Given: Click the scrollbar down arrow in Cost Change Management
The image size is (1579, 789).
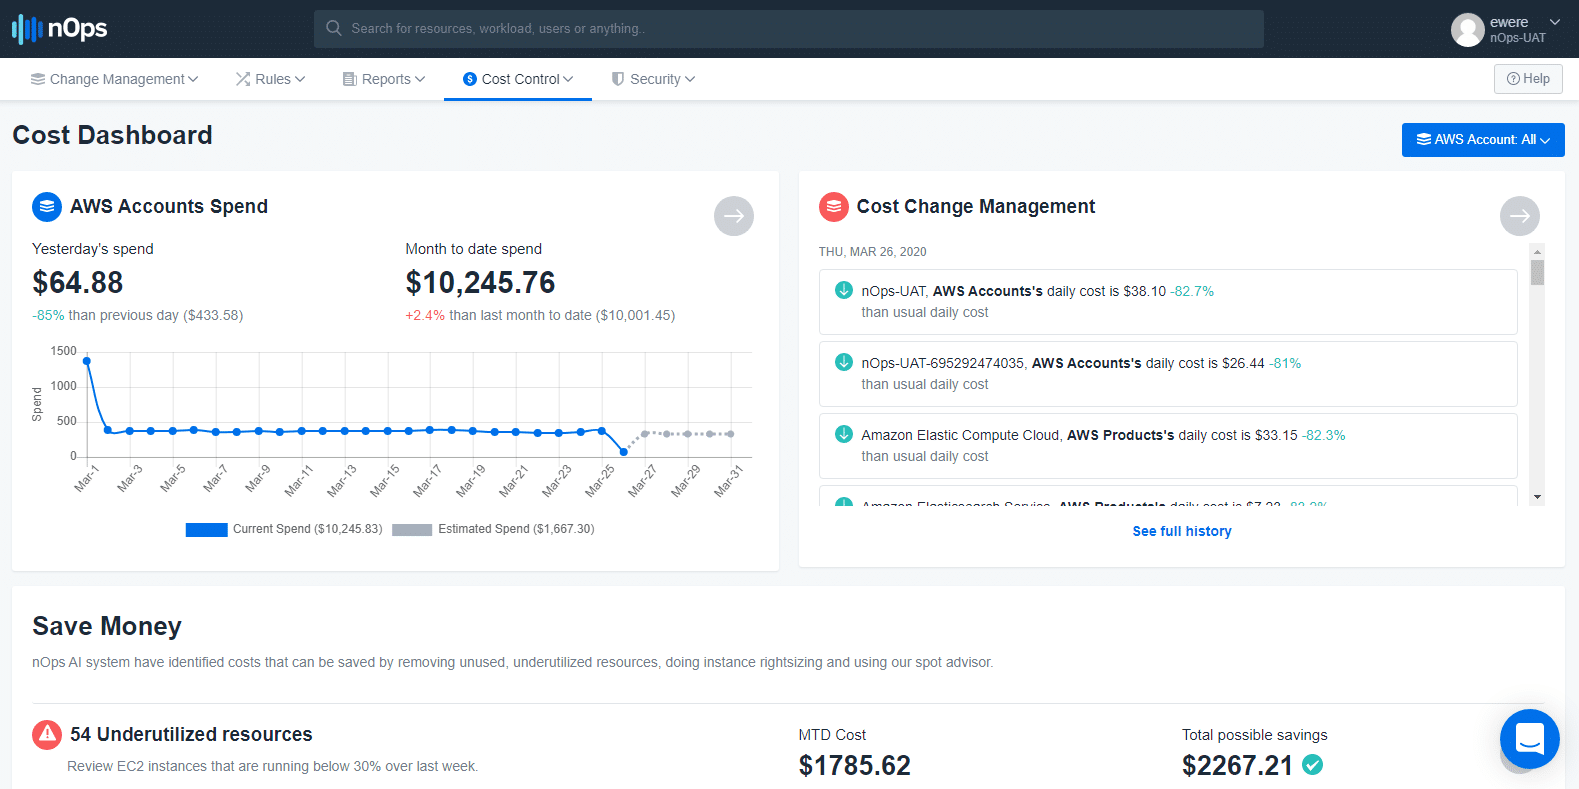Looking at the screenshot, I should [x=1537, y=497].
